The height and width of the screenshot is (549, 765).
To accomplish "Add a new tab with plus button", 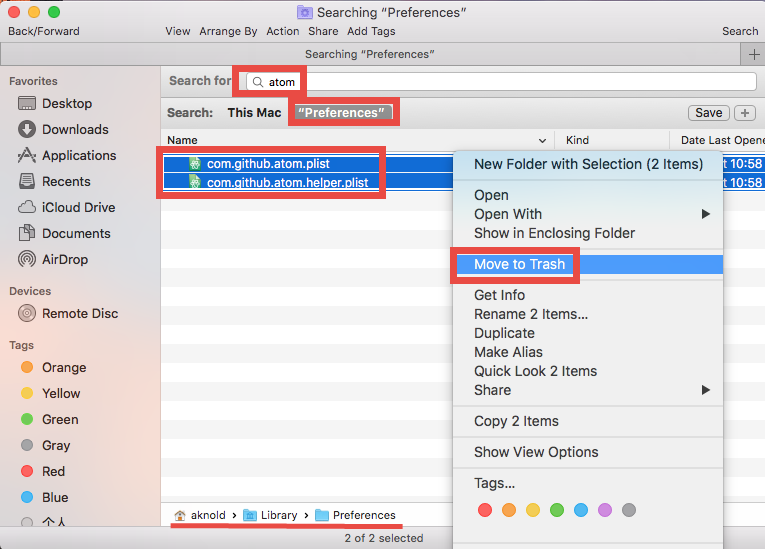I will [x=753, y=54].
